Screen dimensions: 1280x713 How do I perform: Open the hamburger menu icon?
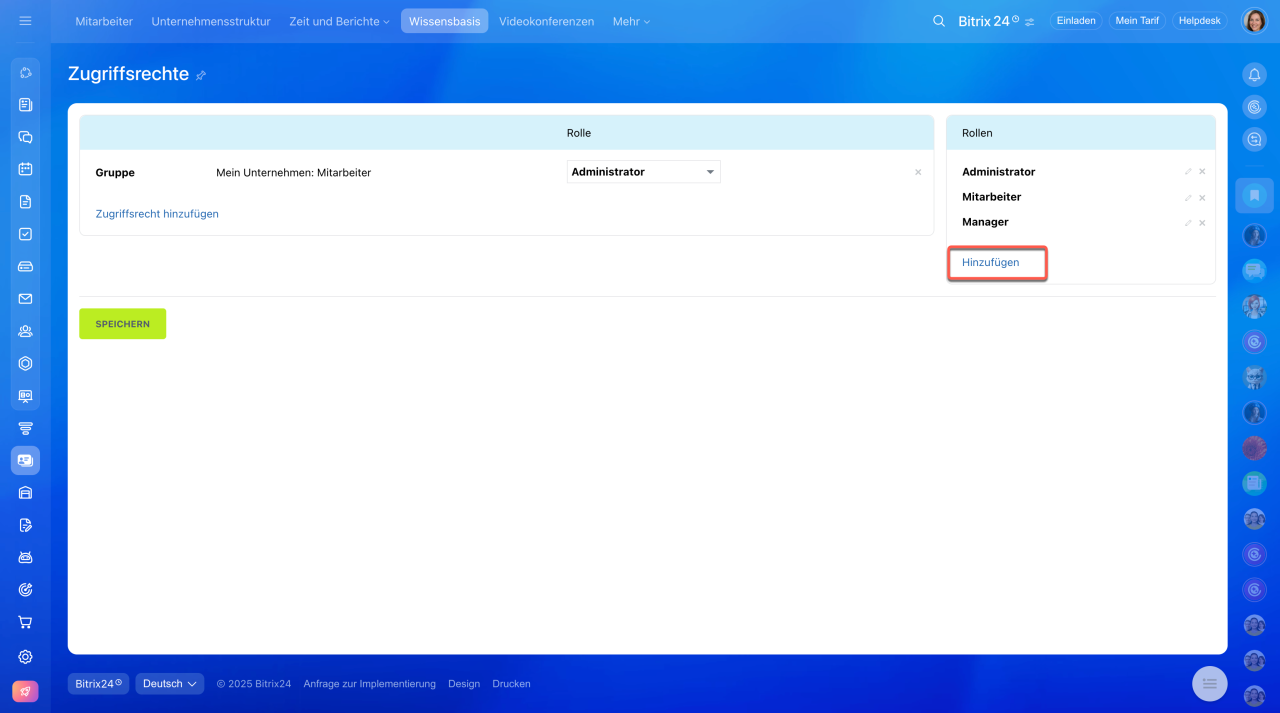(25, 21)
